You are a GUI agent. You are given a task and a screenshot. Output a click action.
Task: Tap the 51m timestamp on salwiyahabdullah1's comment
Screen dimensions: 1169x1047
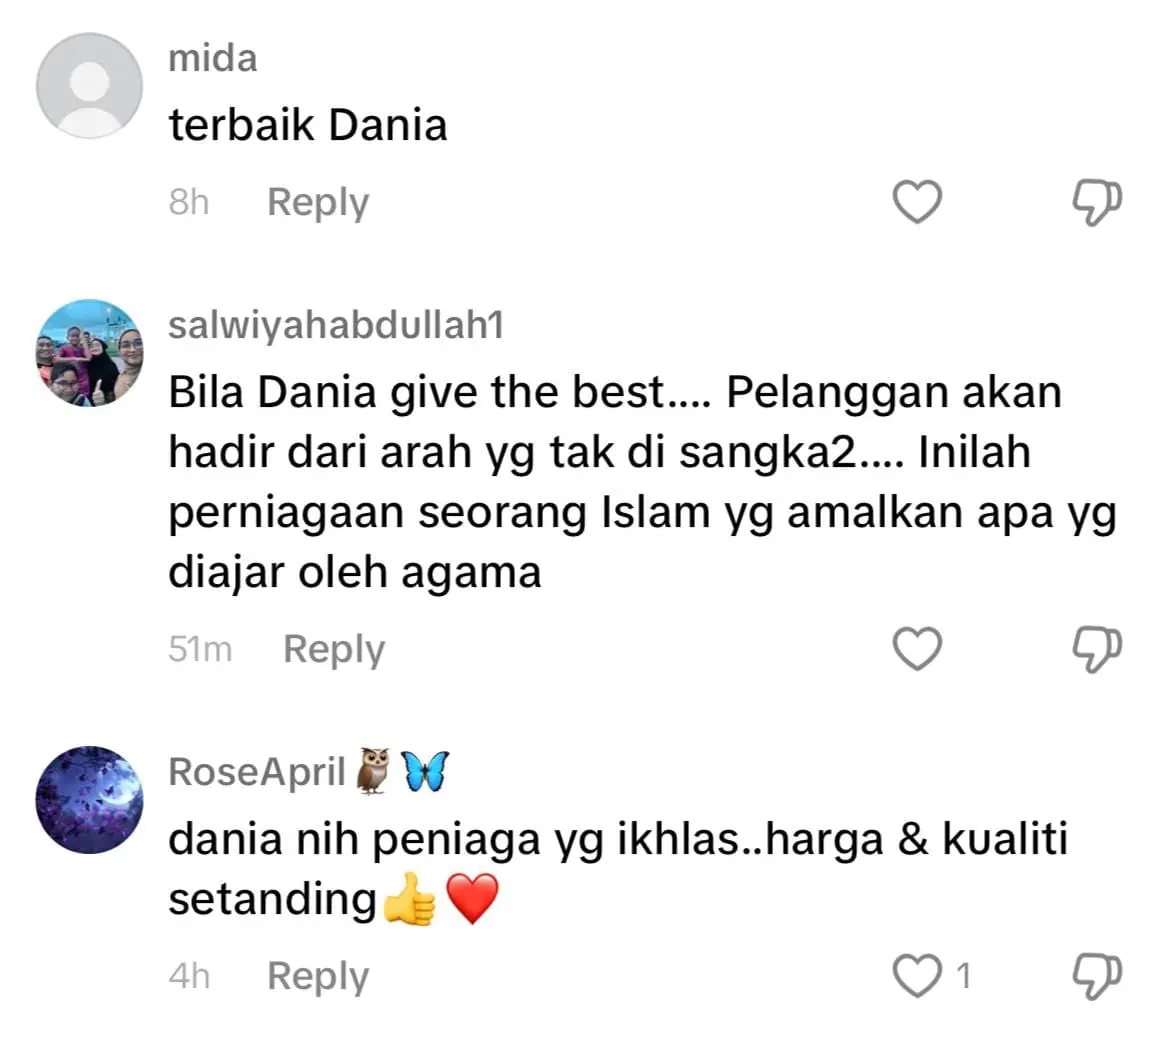coord(201,649)
